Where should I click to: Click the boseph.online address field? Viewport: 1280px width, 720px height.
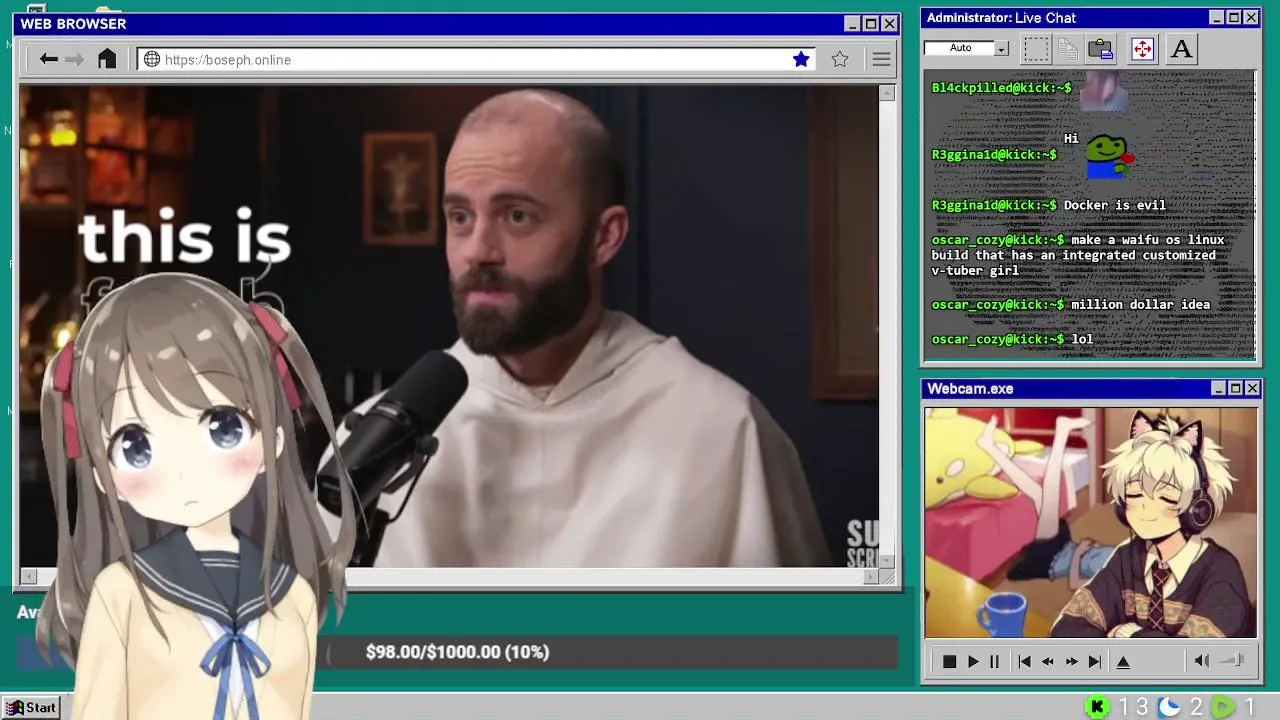(475, 60)
